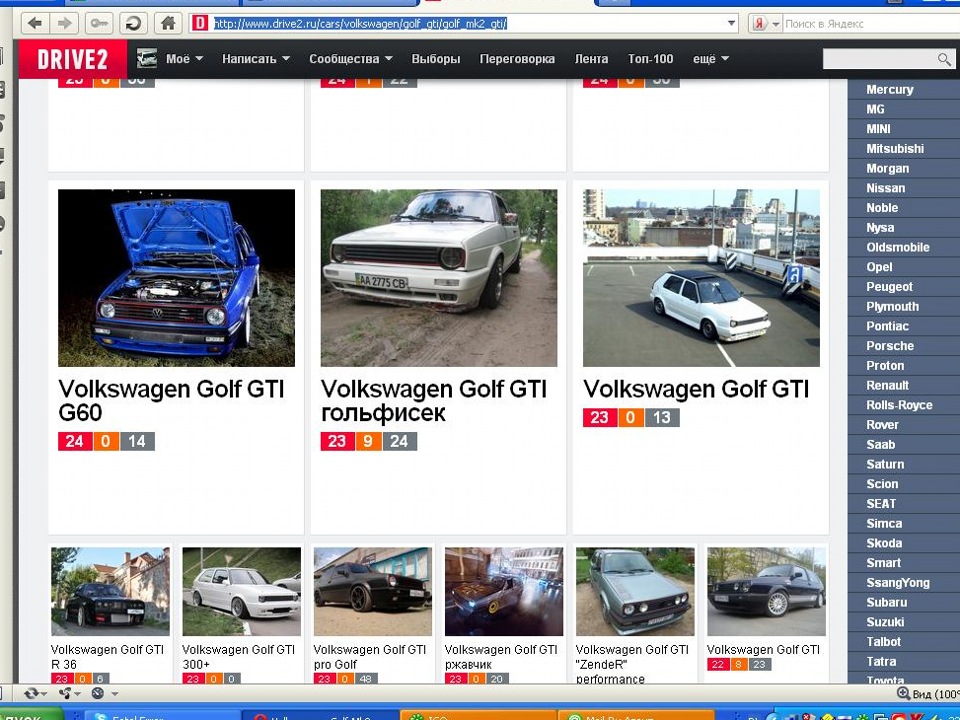The image size is (960, 720).
Task: Open the Golf GTI R 36 thumbnail
Action: [110, 591]
